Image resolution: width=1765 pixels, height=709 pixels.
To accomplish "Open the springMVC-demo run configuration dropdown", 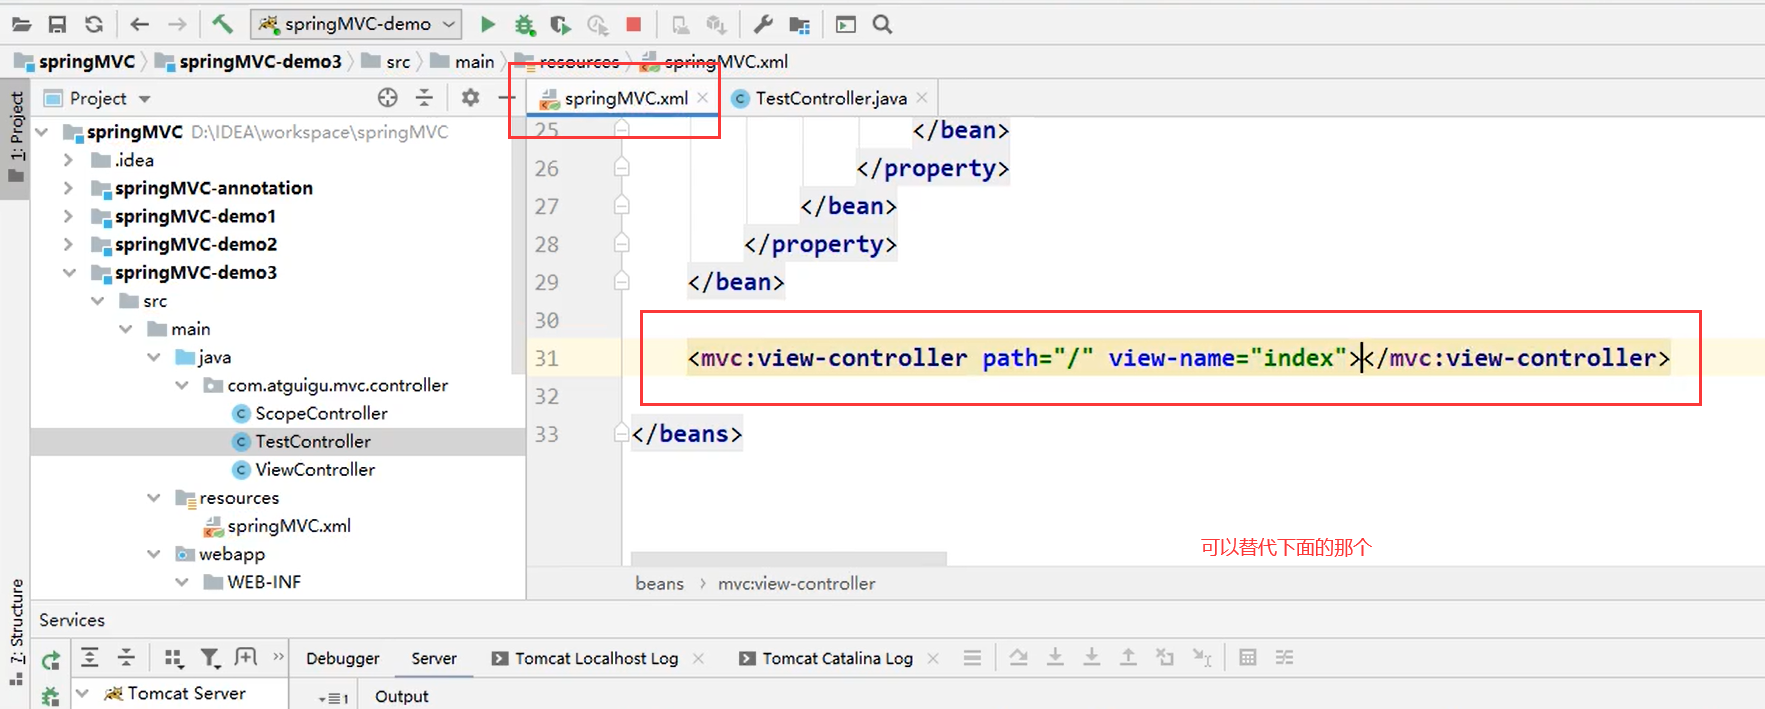I will point(356,24).
